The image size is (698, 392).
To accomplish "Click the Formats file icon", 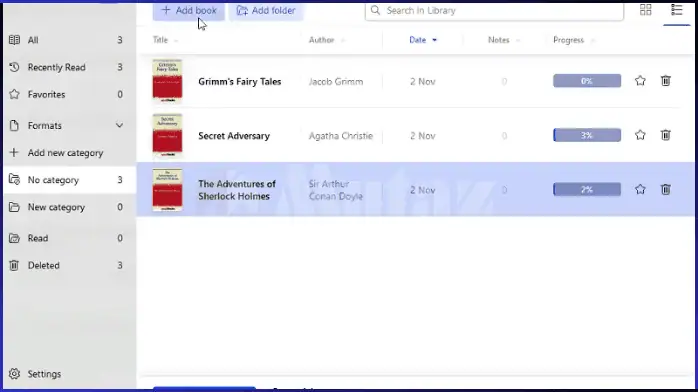I will 14,125.
